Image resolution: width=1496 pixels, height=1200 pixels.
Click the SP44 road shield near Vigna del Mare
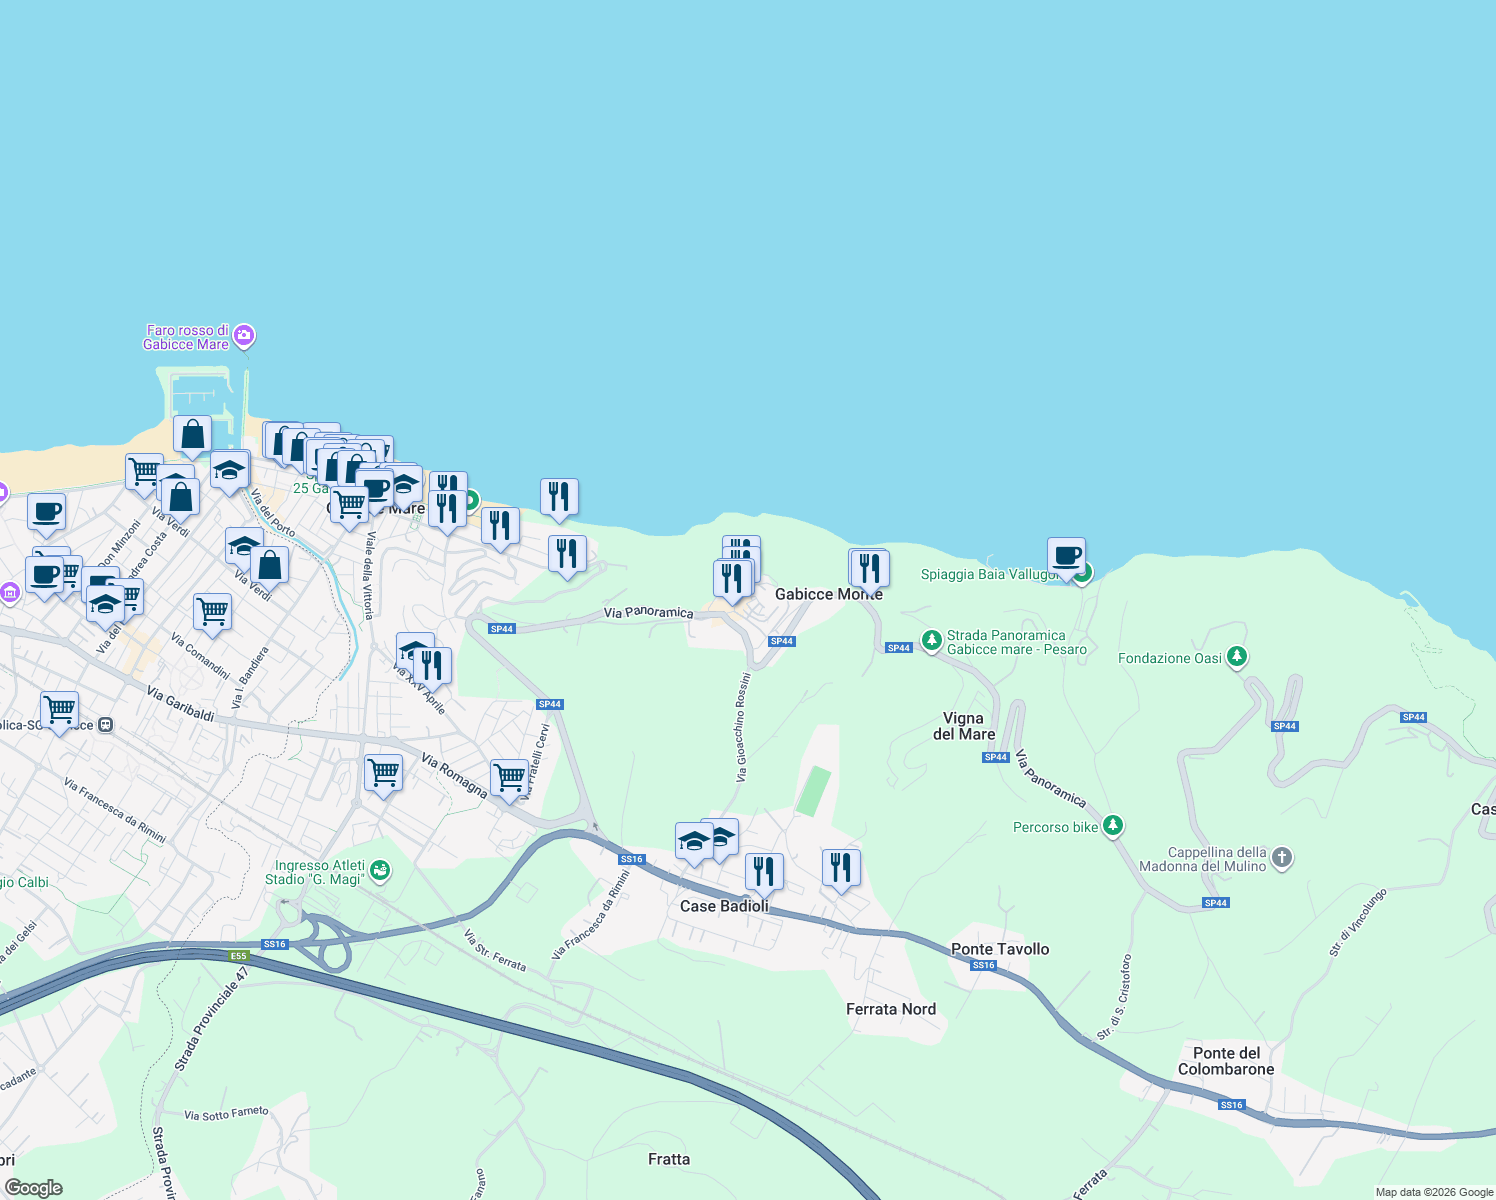996,757
